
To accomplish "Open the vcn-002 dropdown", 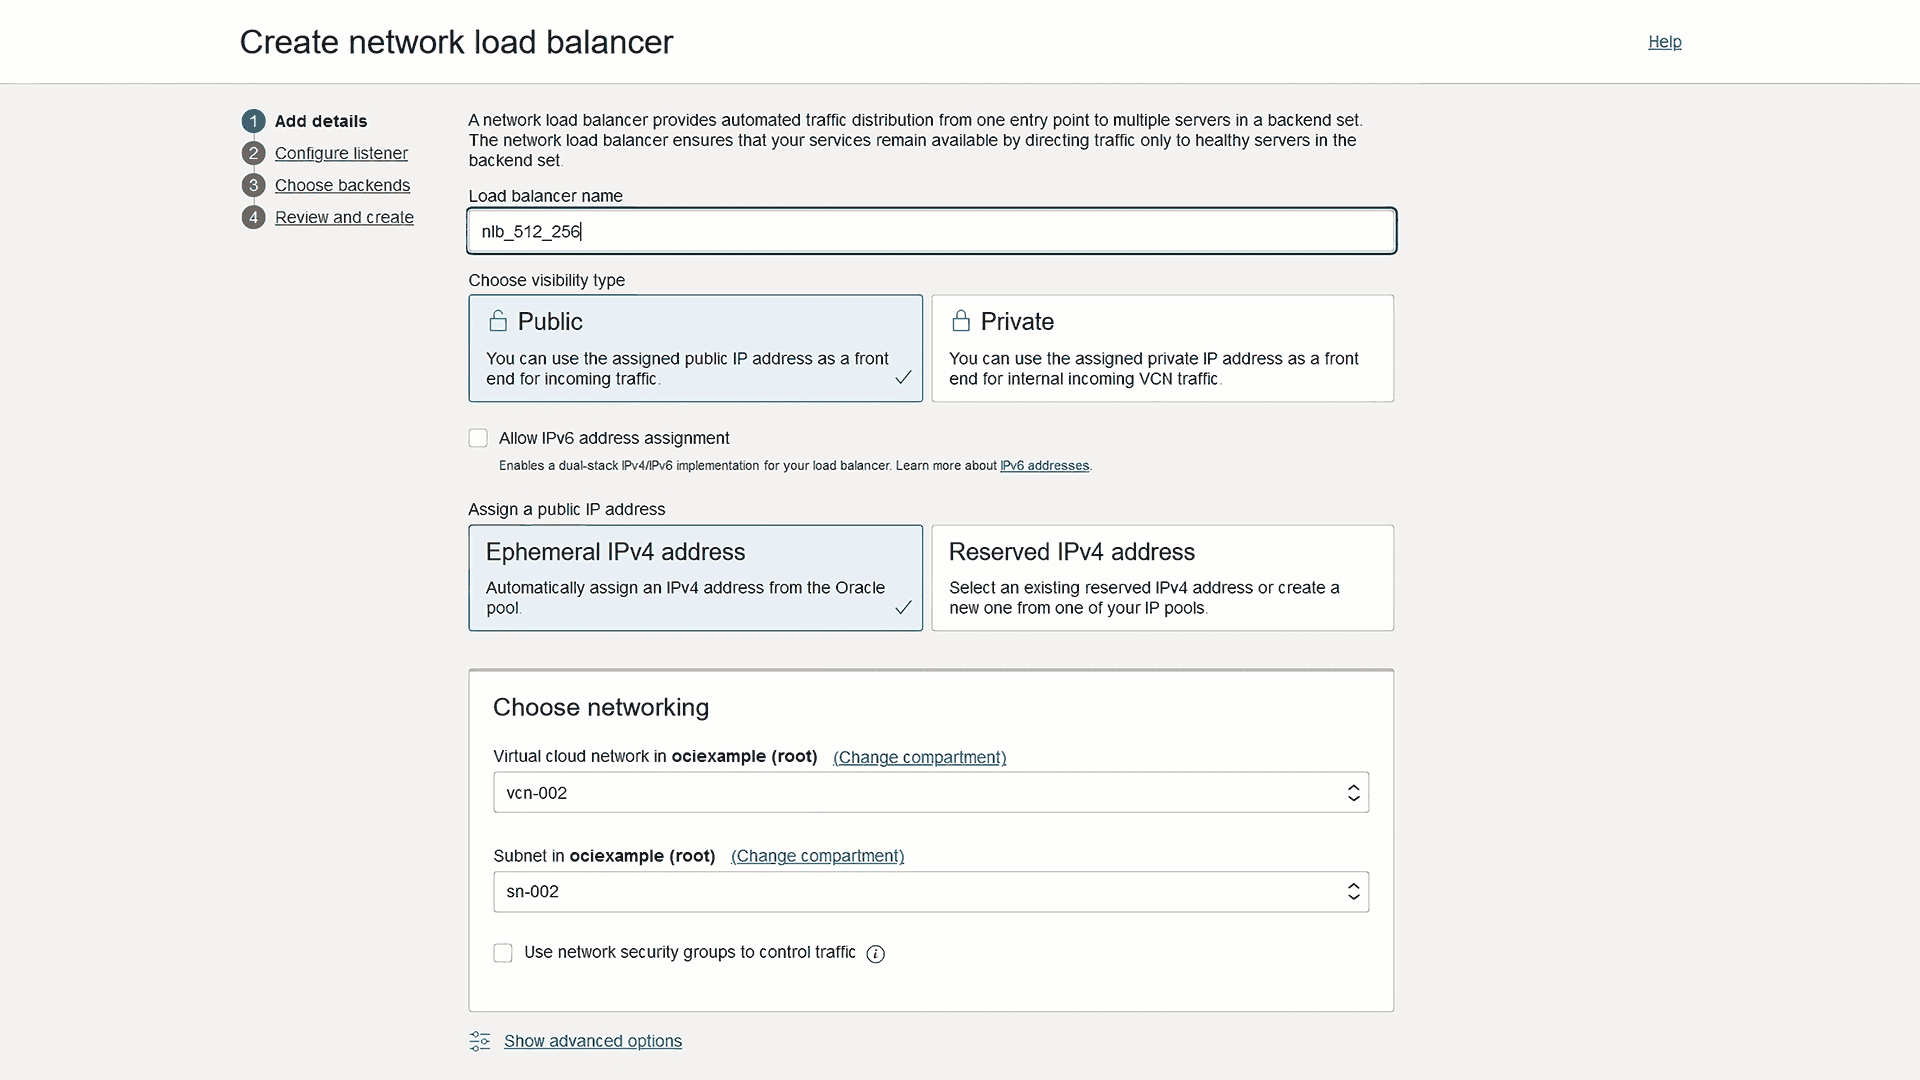I will tap(931, 792).
